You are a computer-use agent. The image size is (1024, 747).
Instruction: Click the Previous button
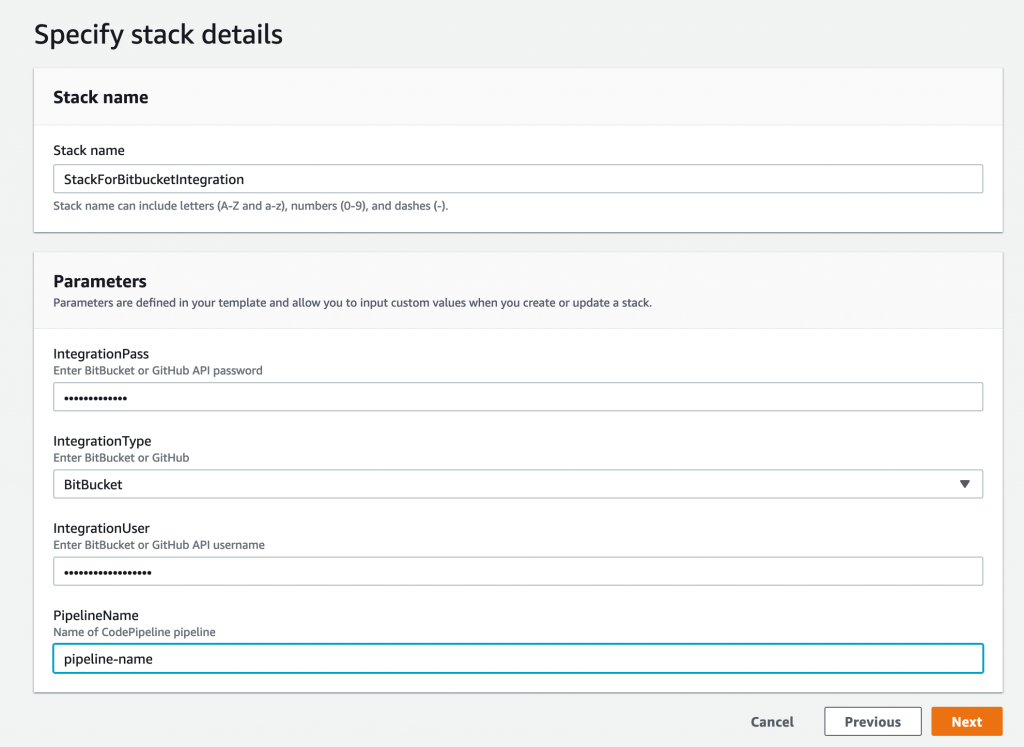[872, 721]
